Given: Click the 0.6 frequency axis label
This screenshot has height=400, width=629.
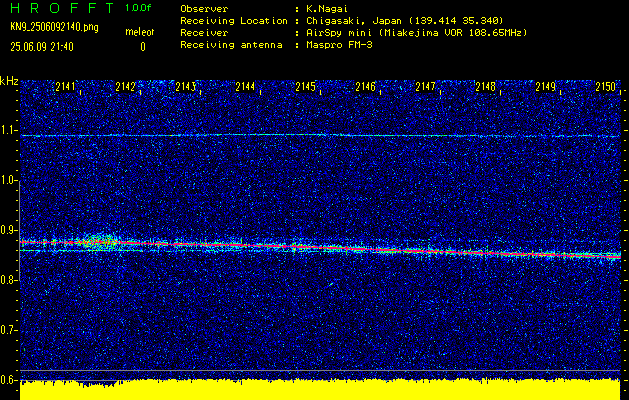Looking at the screenshot, I should point(8,380).
